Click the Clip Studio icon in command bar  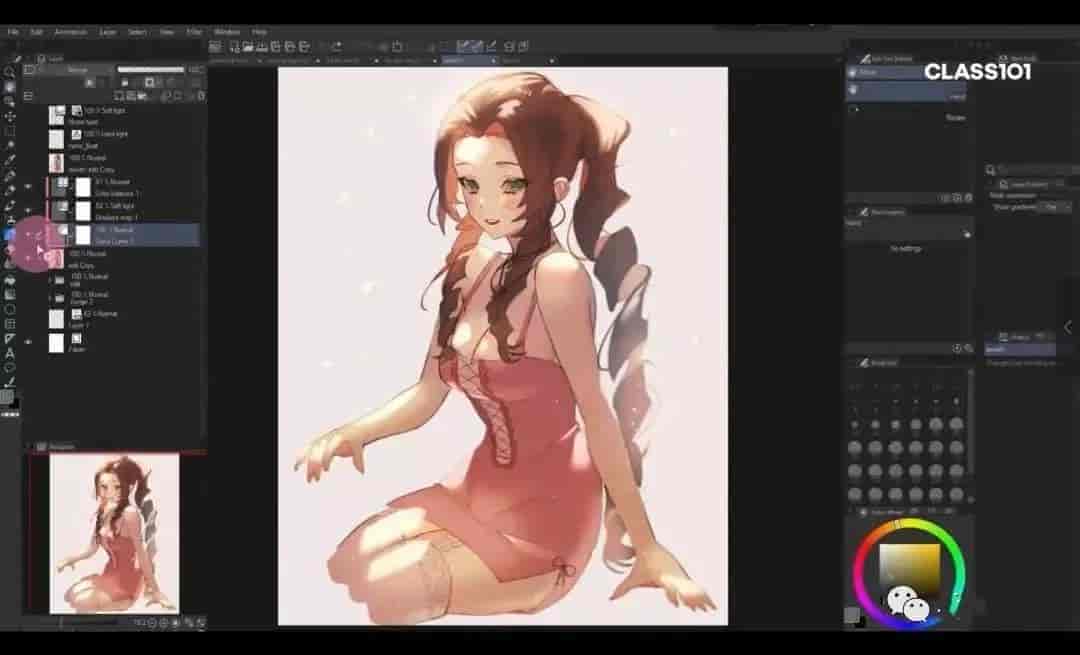coord(216,47)
